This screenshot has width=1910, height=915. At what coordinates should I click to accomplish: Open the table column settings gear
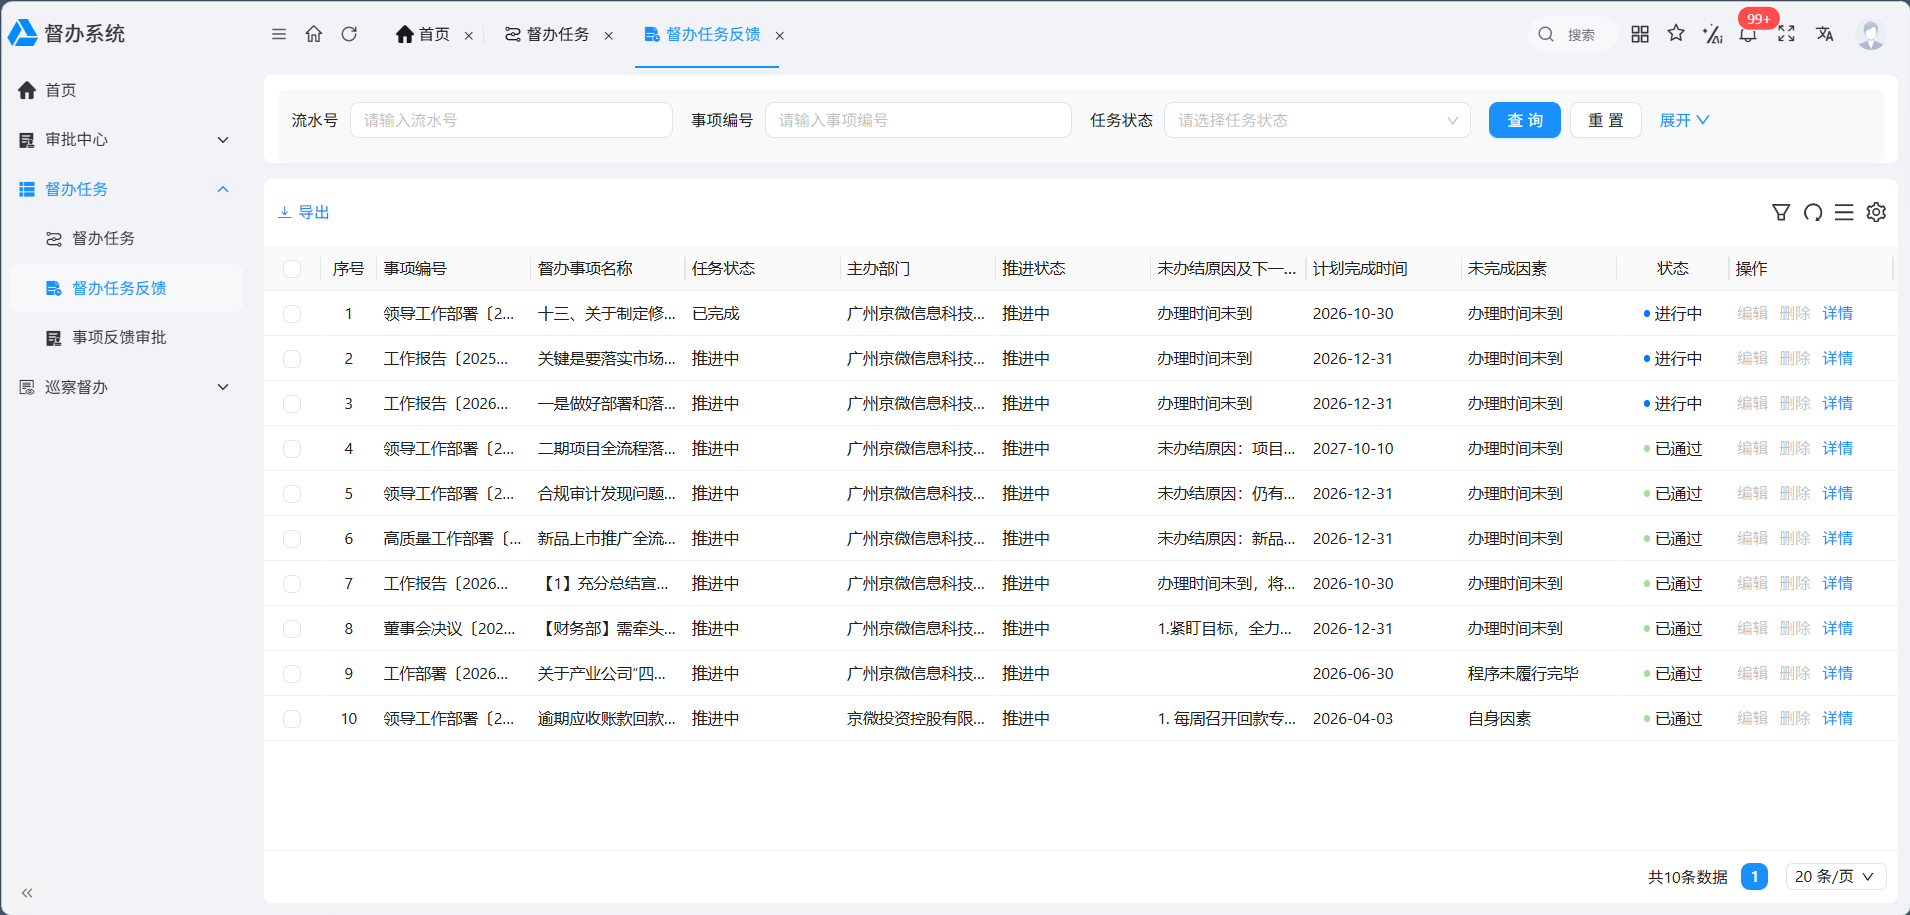pos(1876,212)
